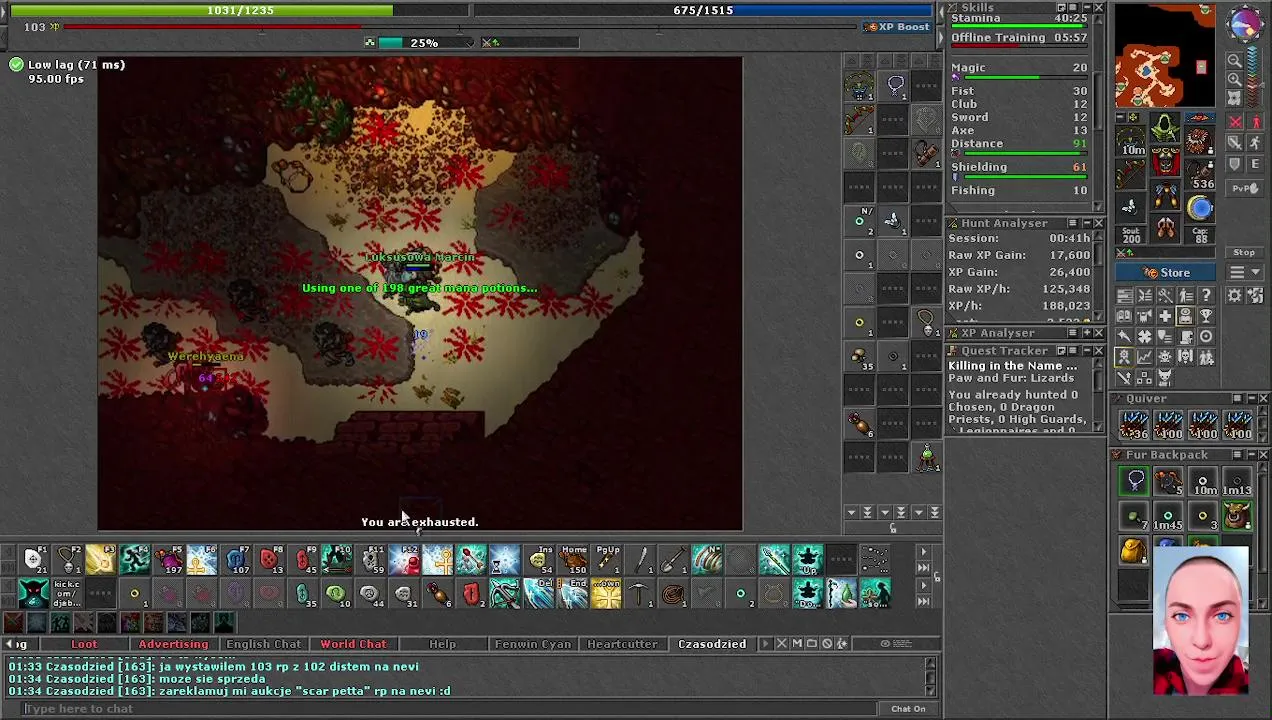Click the equipped helmet slot

[x=1165, y=127]
